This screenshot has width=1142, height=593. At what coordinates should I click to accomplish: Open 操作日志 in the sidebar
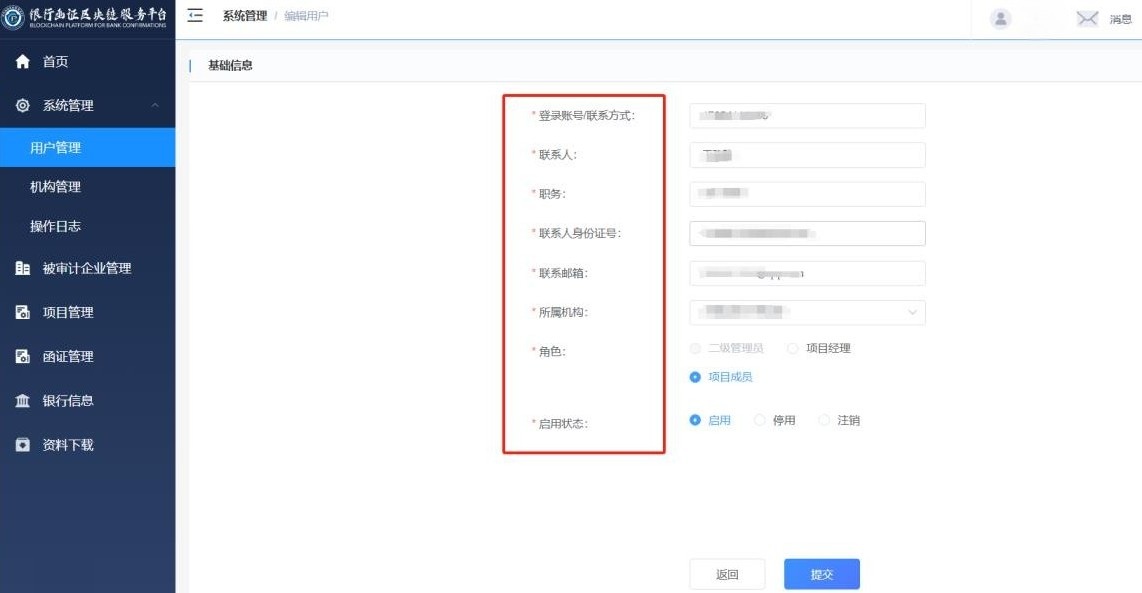(x=56, y=227)
